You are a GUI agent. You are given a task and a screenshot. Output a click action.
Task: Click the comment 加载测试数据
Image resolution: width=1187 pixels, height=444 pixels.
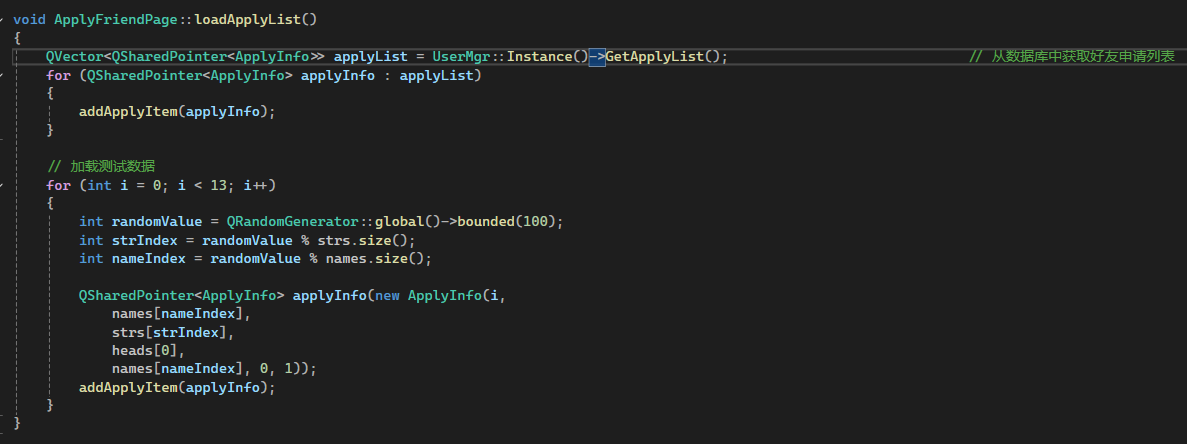point(101,166)
